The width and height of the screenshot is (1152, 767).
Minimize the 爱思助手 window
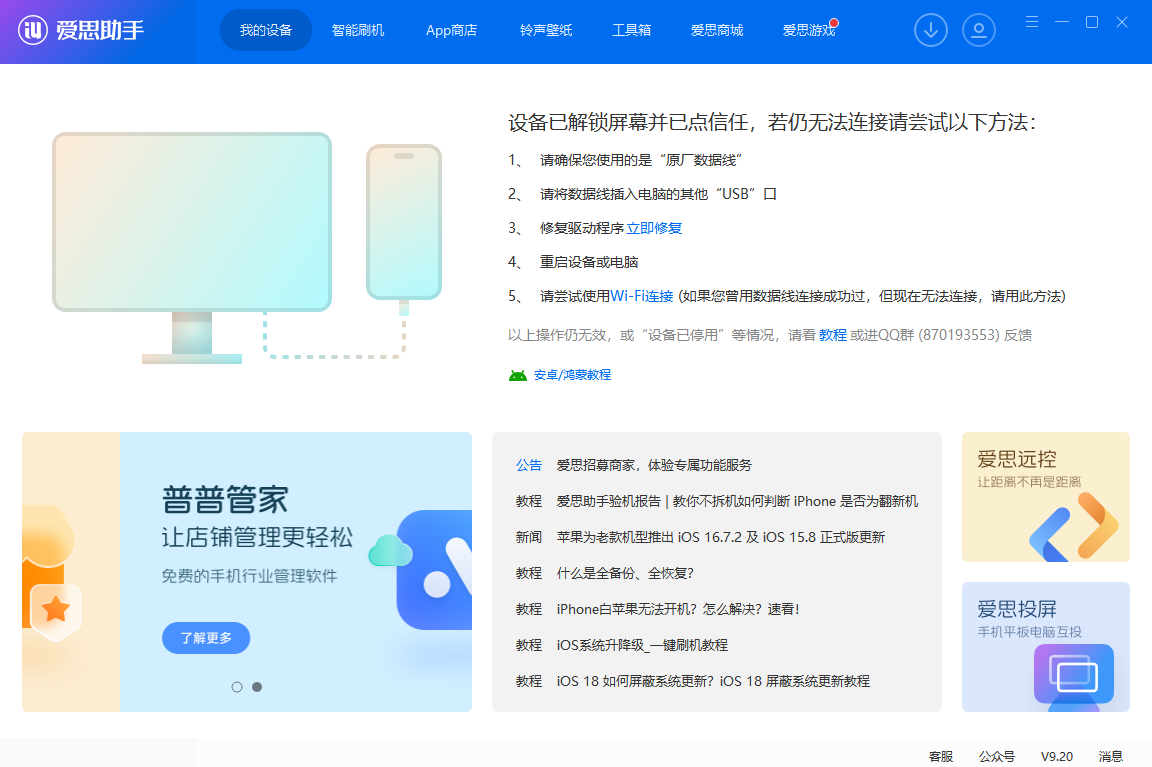1062,22
